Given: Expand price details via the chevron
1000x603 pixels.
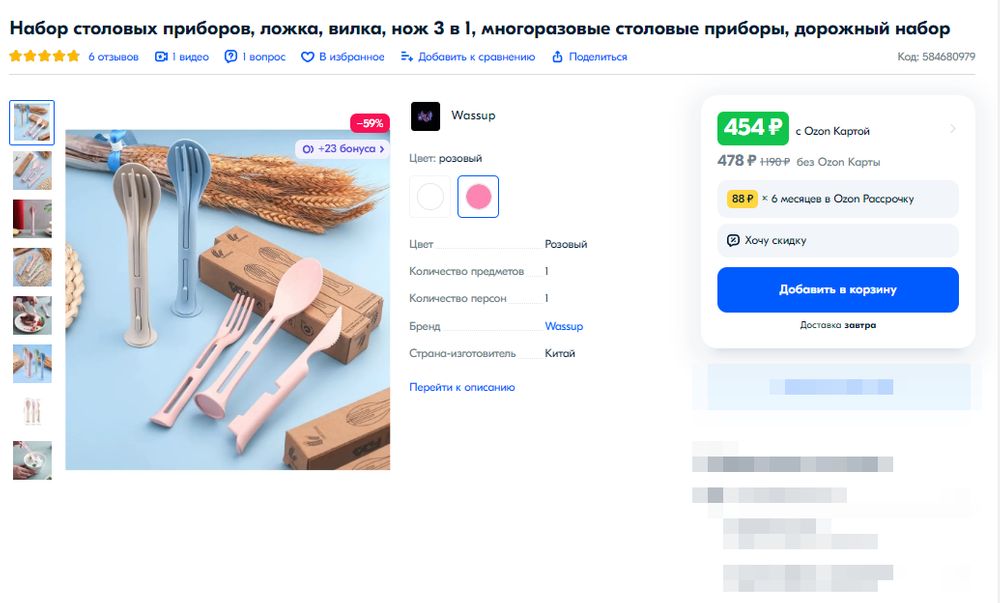Looking at the screenshot, I should (955, 128).
